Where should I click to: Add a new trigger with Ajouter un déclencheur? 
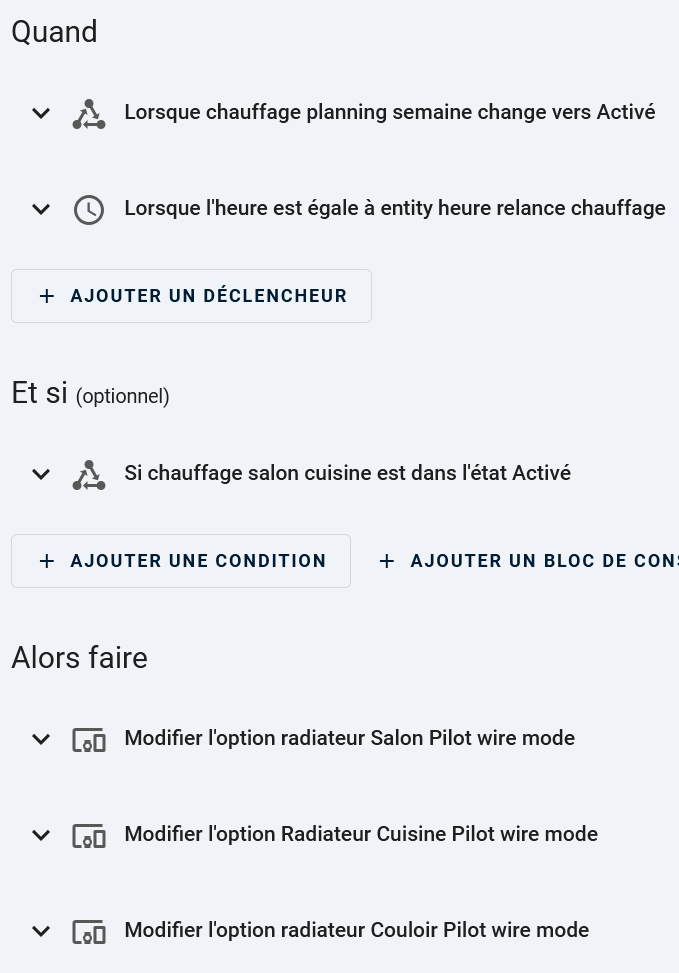click(191, 296)
